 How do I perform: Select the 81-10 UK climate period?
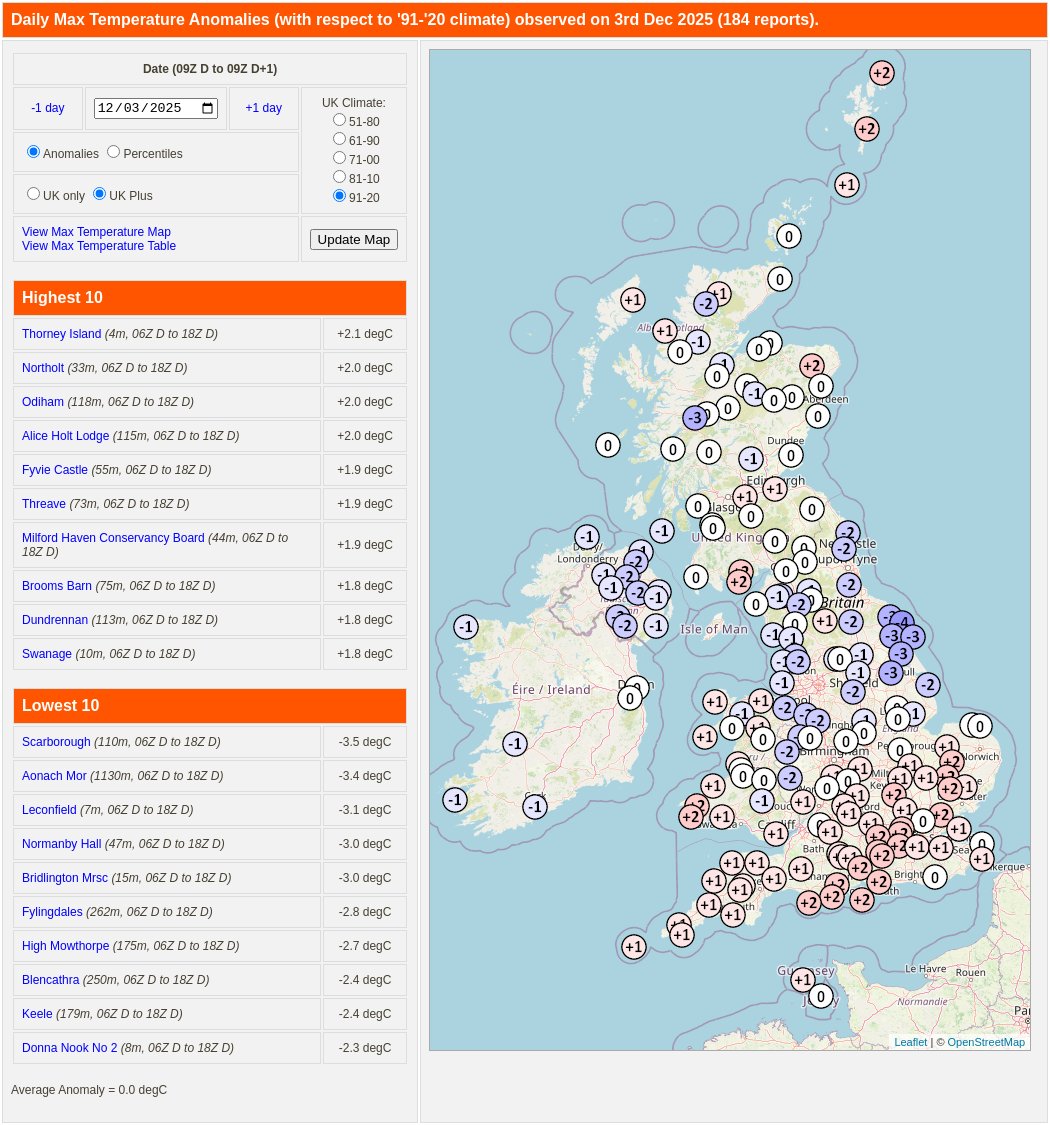(x=339, y=176)
